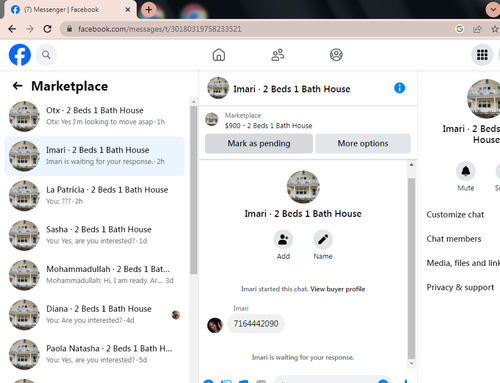
Task: Open the Paola Natasha chat conversation
Action: pos(94,354)
